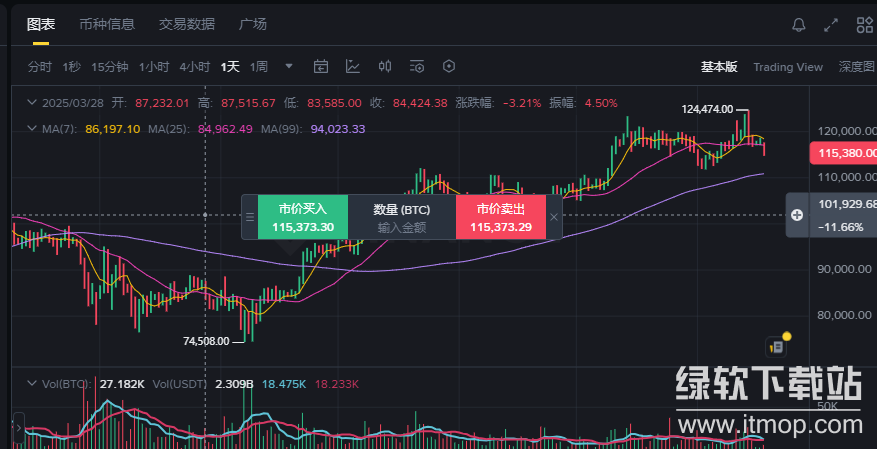Open the line chart indicators icon

click(x=353, y=67)
